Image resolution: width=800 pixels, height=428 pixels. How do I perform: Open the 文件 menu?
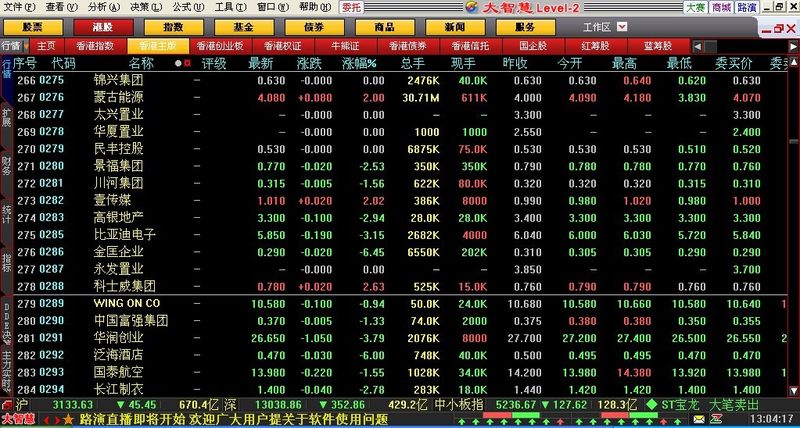(20, 7)
